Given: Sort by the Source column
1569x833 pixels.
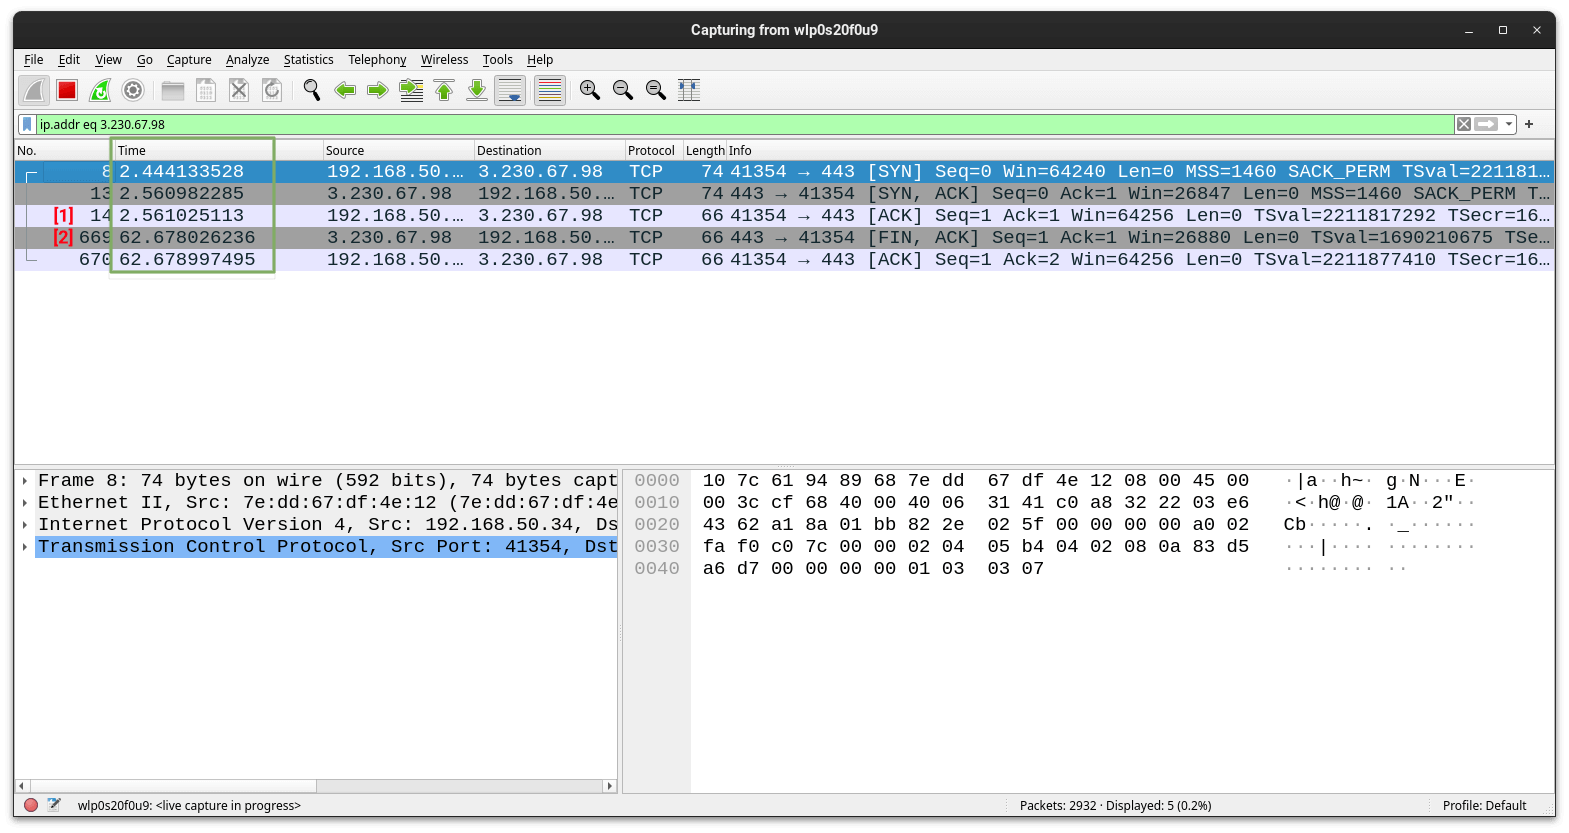Looking at the screenshot, I should point(398,150).
